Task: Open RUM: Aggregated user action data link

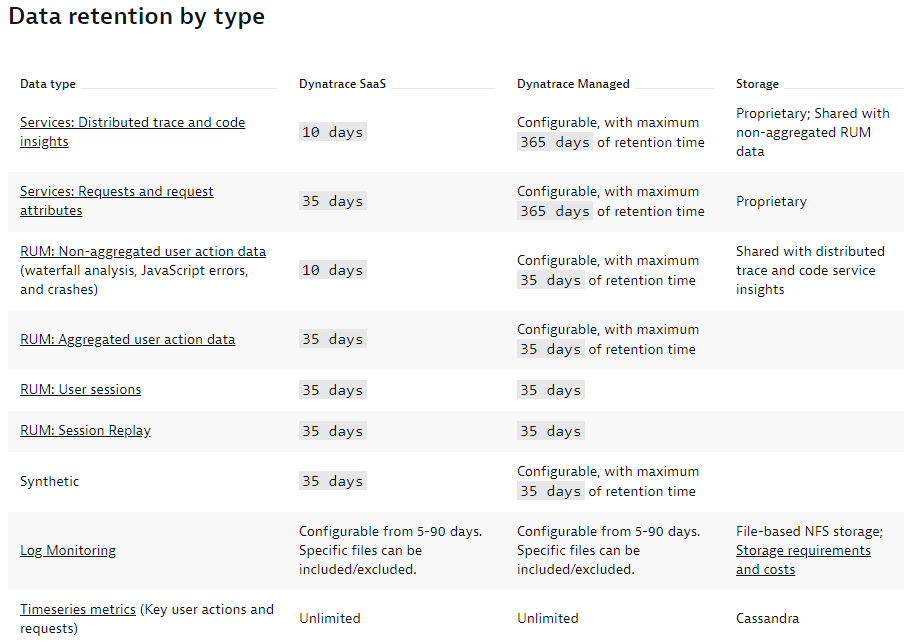Action: (127, 340)
